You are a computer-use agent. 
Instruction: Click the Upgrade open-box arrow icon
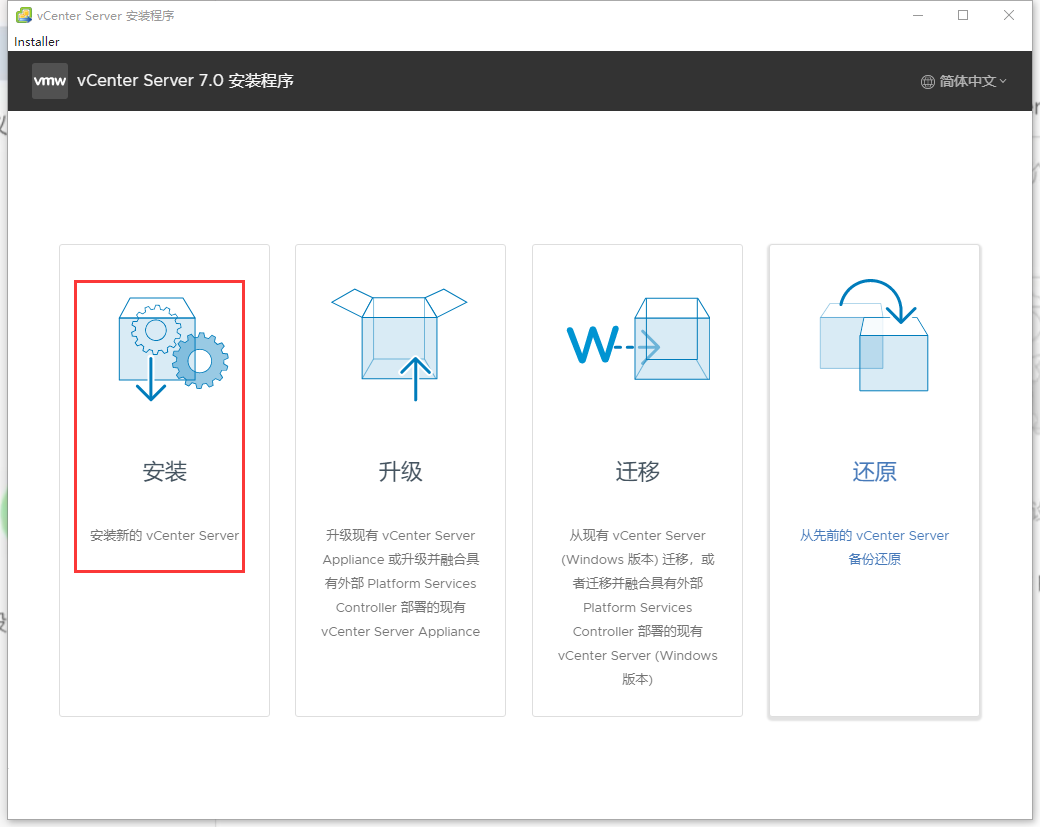(x=399, y=344)
